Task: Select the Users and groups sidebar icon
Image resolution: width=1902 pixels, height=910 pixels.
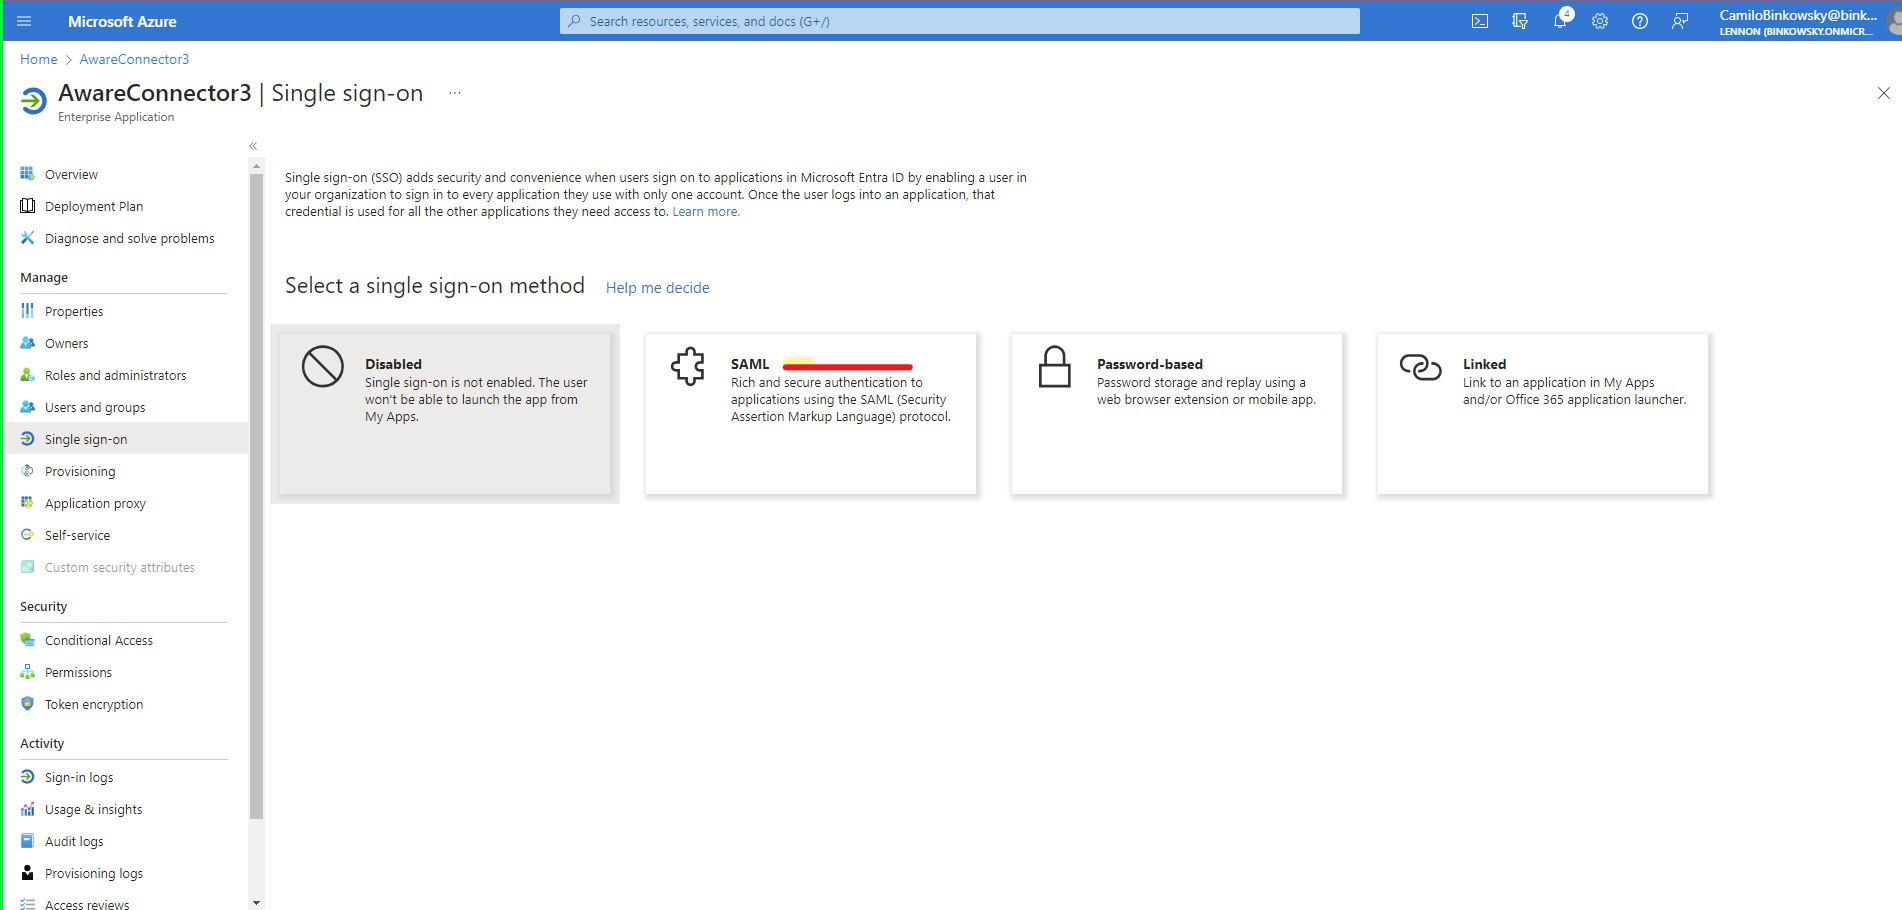Action: pos(27,407)
